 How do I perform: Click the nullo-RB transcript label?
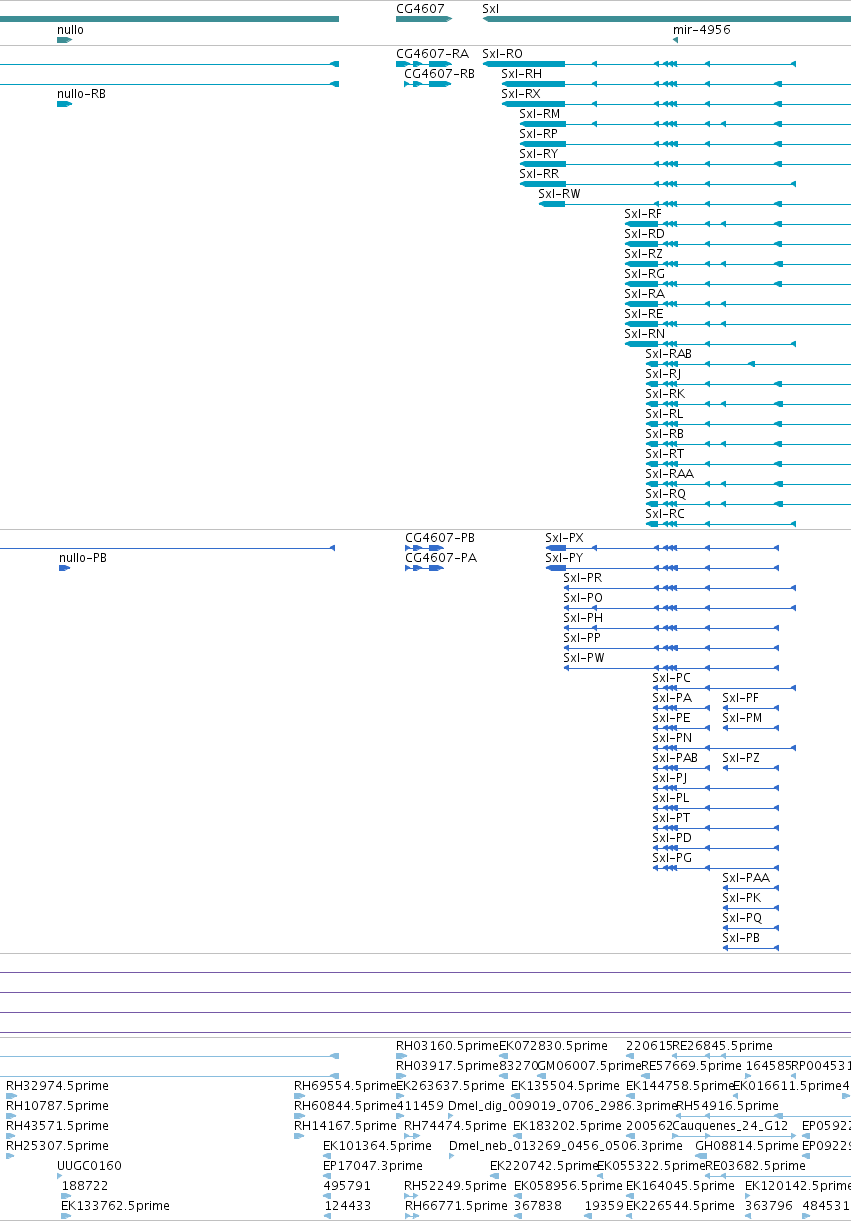[81, 94]
